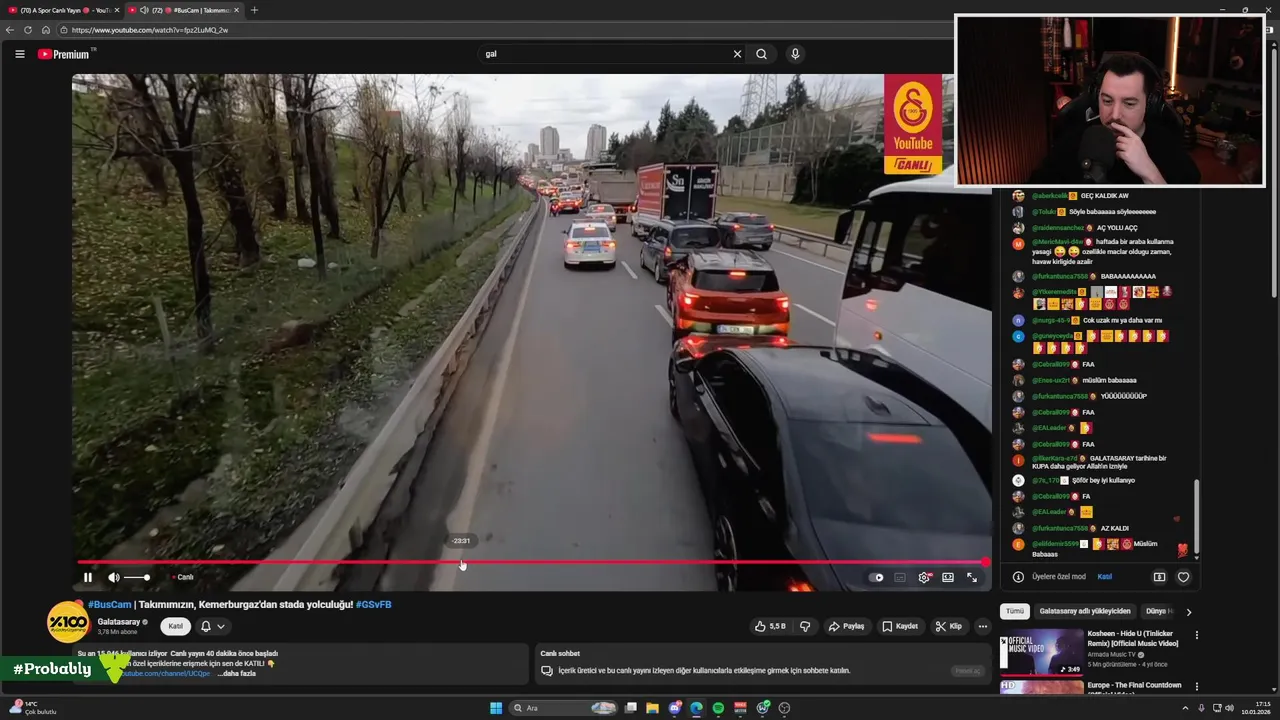1280x720 pixels.
Task: Close the #BusCam browser tab
Action: [x=237, y=10]
